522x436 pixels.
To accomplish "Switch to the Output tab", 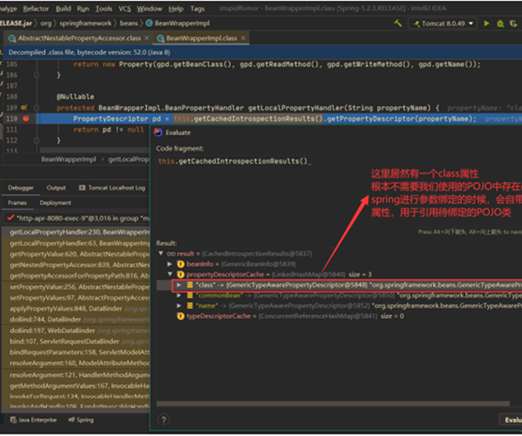I will (x=56, y=188).
